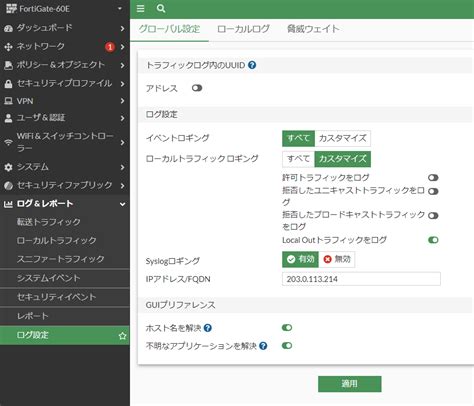Viewport: 474px width, 406px height.
Task: Disable Local Outトラフィックをログ toggle
Action: [x=433, y=240]
